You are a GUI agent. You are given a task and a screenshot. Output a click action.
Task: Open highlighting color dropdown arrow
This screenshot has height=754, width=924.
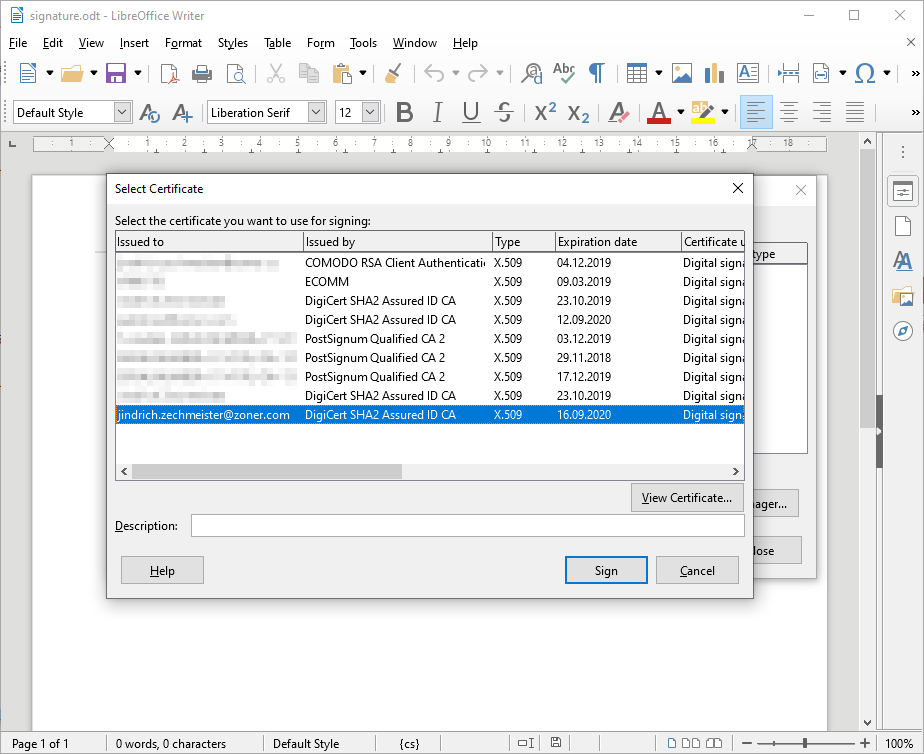[725, 112]
